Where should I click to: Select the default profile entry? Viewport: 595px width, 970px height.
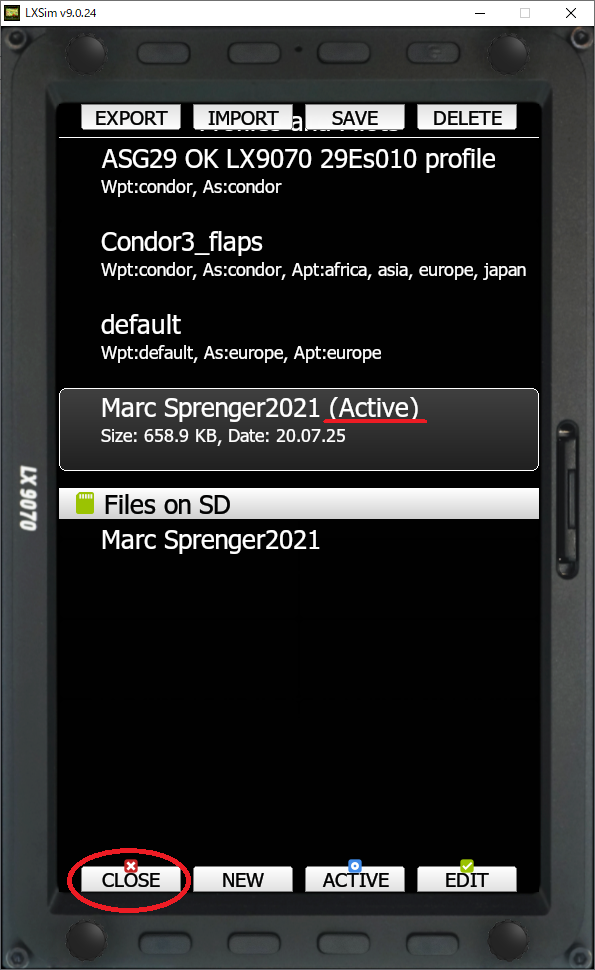pos(299,337)
